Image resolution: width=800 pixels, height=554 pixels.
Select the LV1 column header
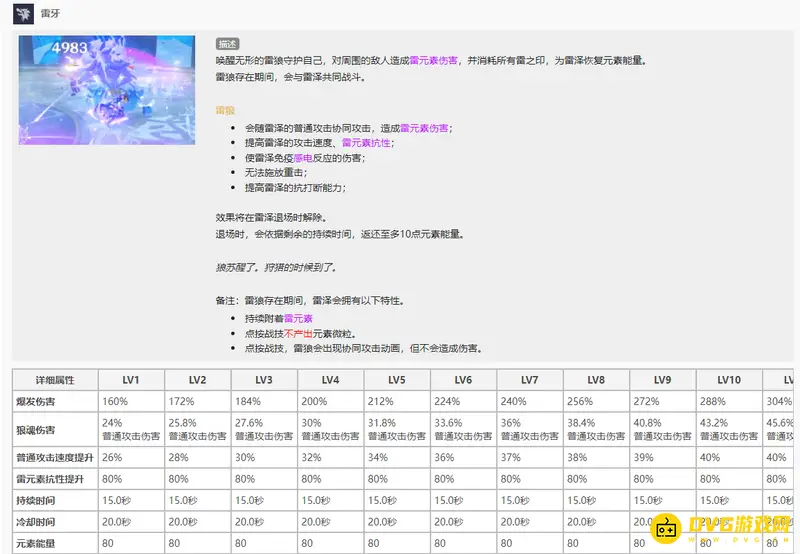[x=131, y=380]
